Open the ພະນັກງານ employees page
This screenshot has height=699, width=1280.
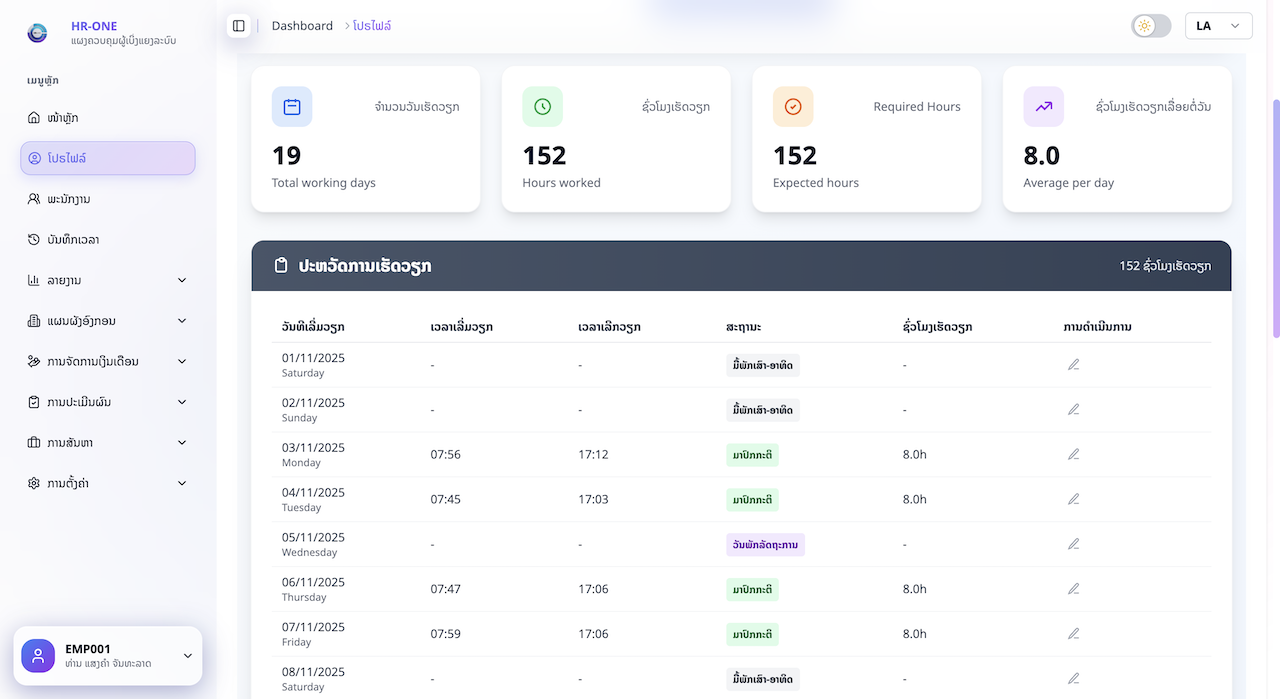point(69,199)
